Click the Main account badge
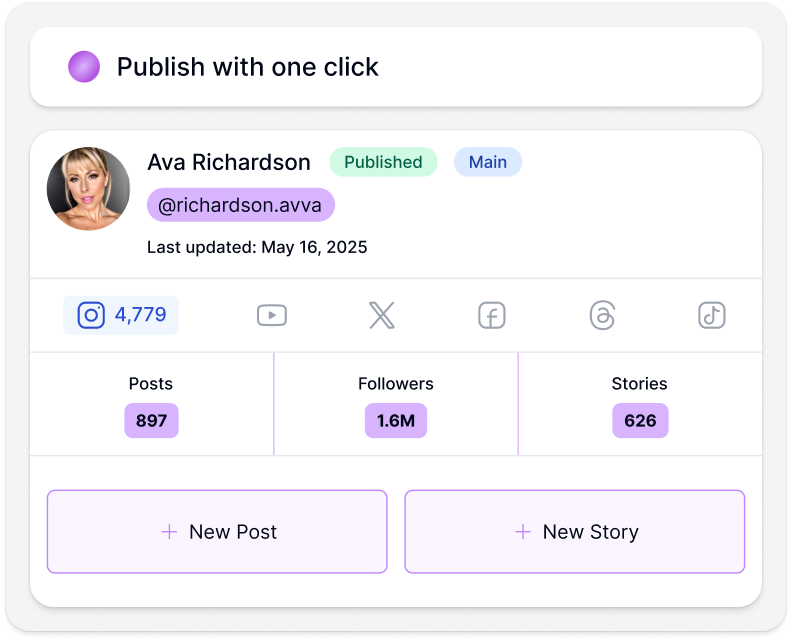 click(x=488, y=162)
